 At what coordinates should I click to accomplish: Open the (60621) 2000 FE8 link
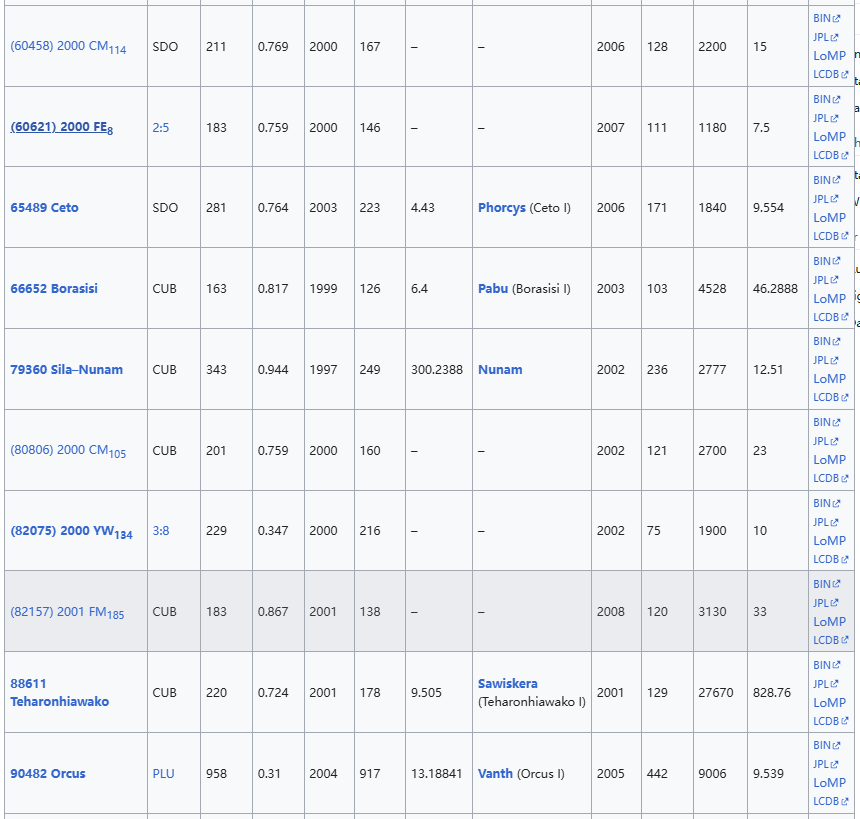61,128
